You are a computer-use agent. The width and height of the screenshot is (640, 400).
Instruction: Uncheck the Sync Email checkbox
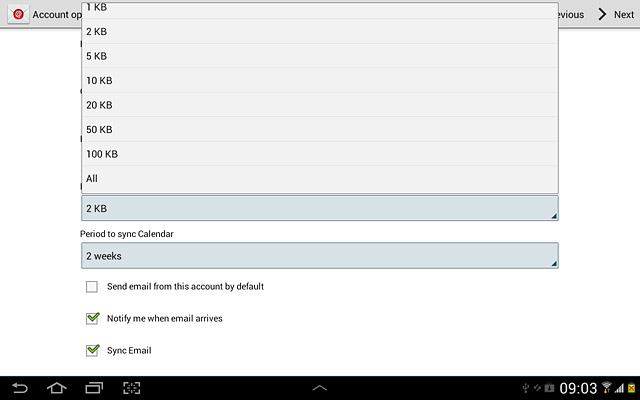pos(93,350)
